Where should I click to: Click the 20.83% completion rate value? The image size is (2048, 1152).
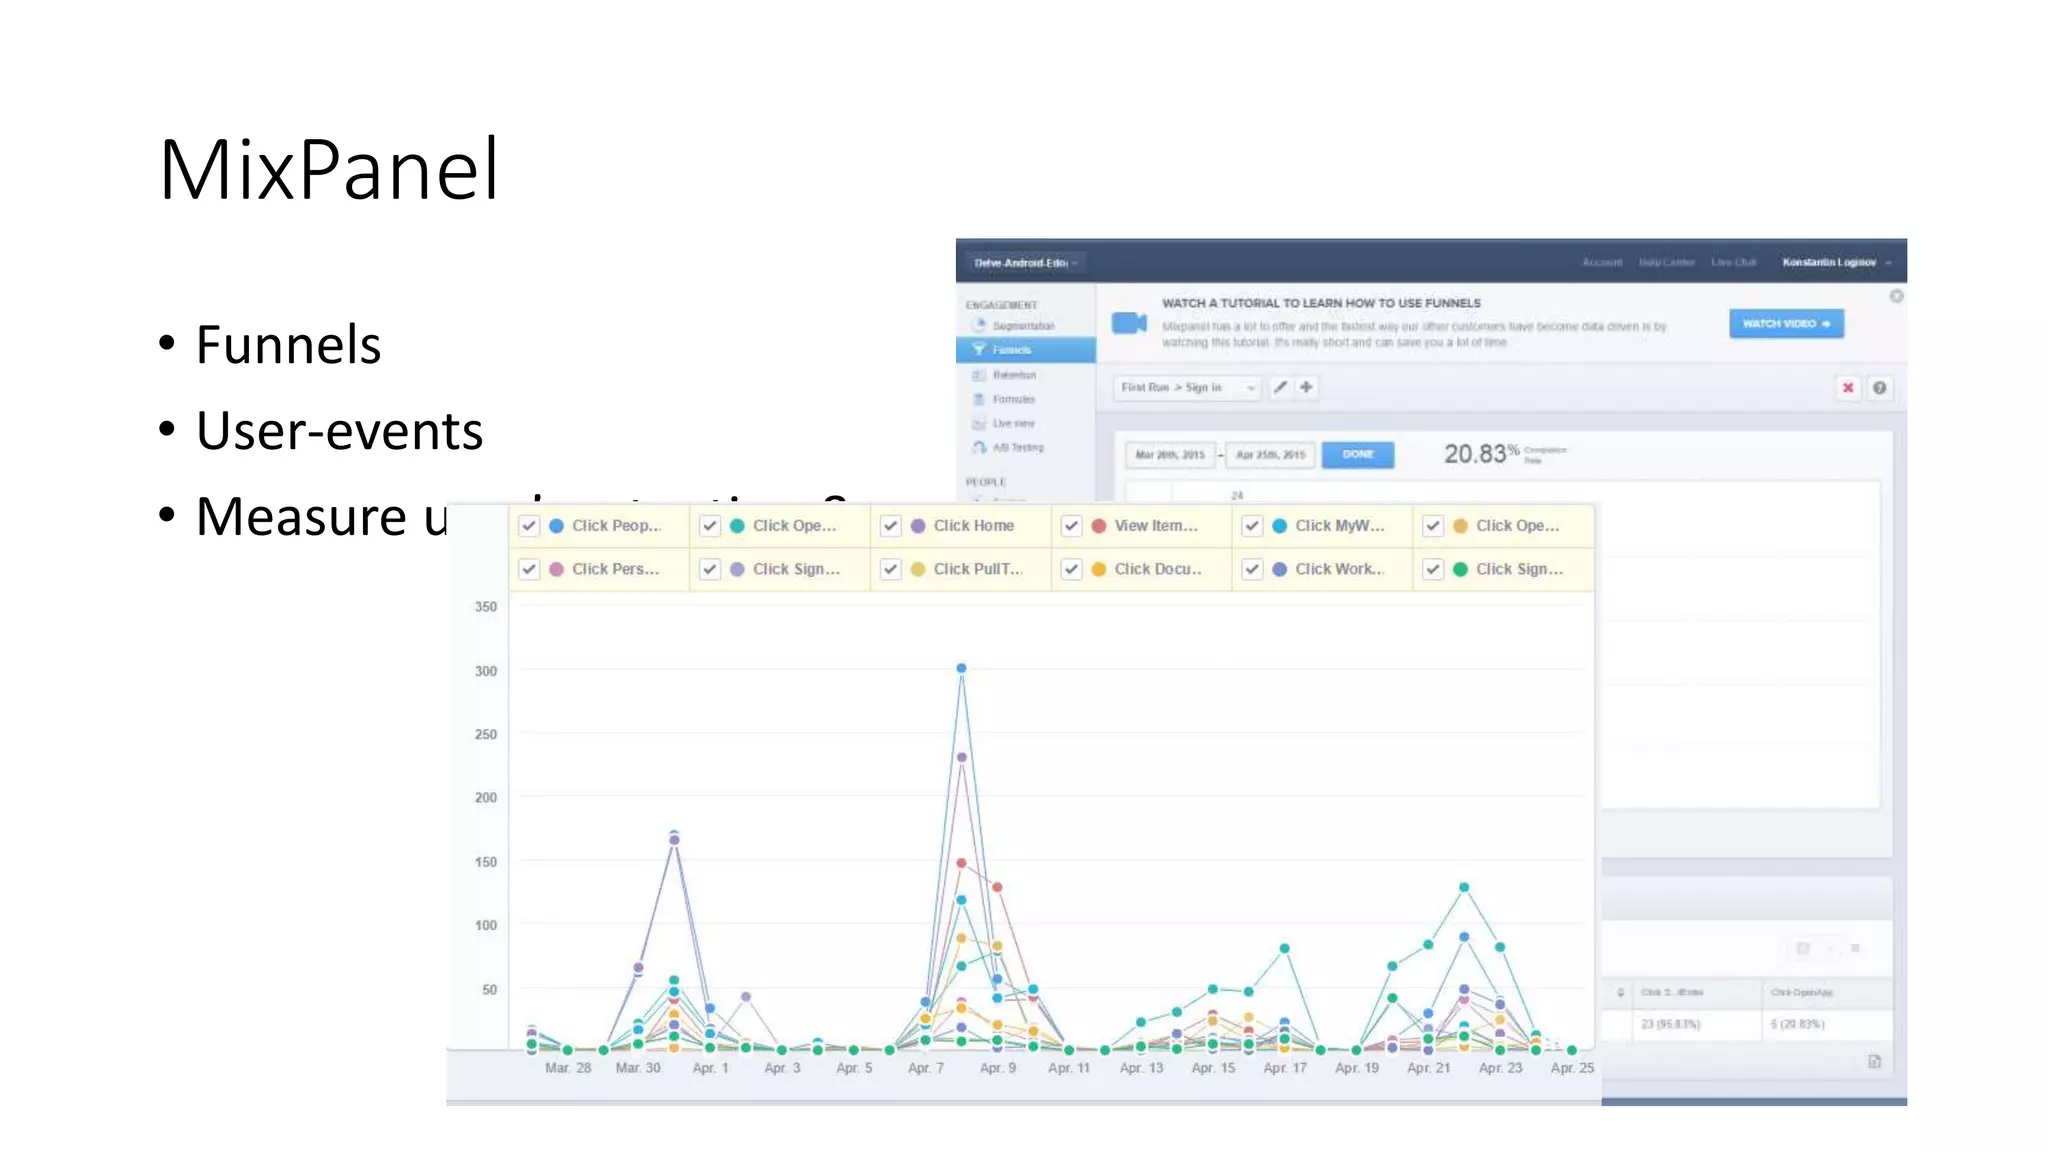[1481, 454]
